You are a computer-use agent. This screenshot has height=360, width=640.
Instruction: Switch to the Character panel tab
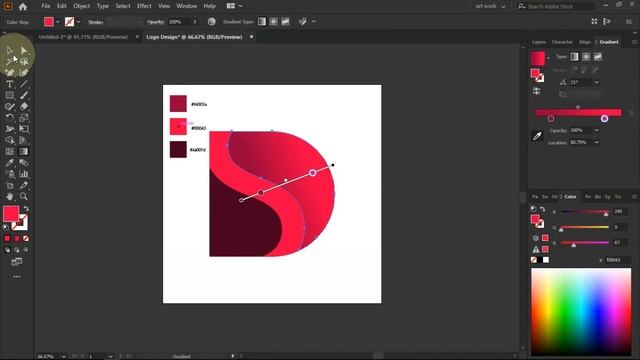[562, 42]
